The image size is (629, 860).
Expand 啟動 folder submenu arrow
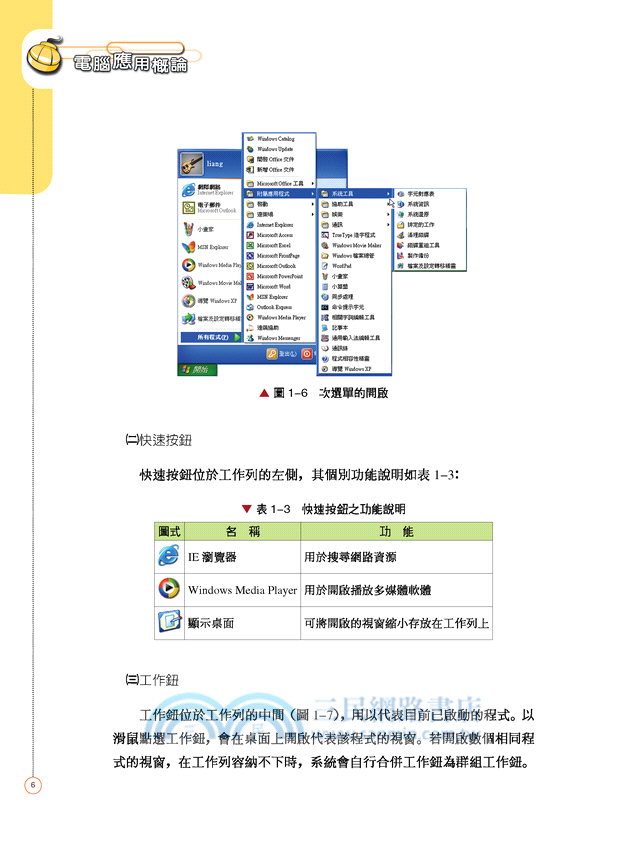pos(313,204)
